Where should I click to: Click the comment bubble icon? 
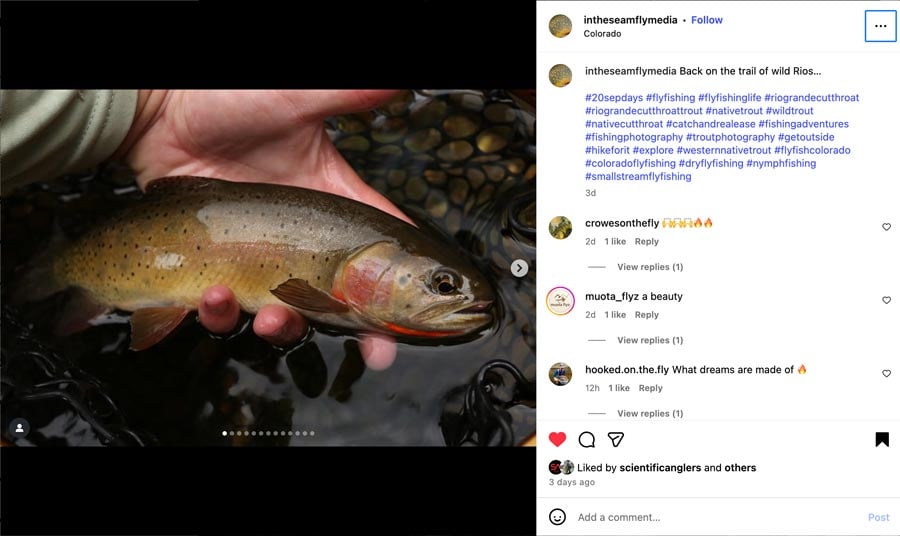[x=587, y=439]
